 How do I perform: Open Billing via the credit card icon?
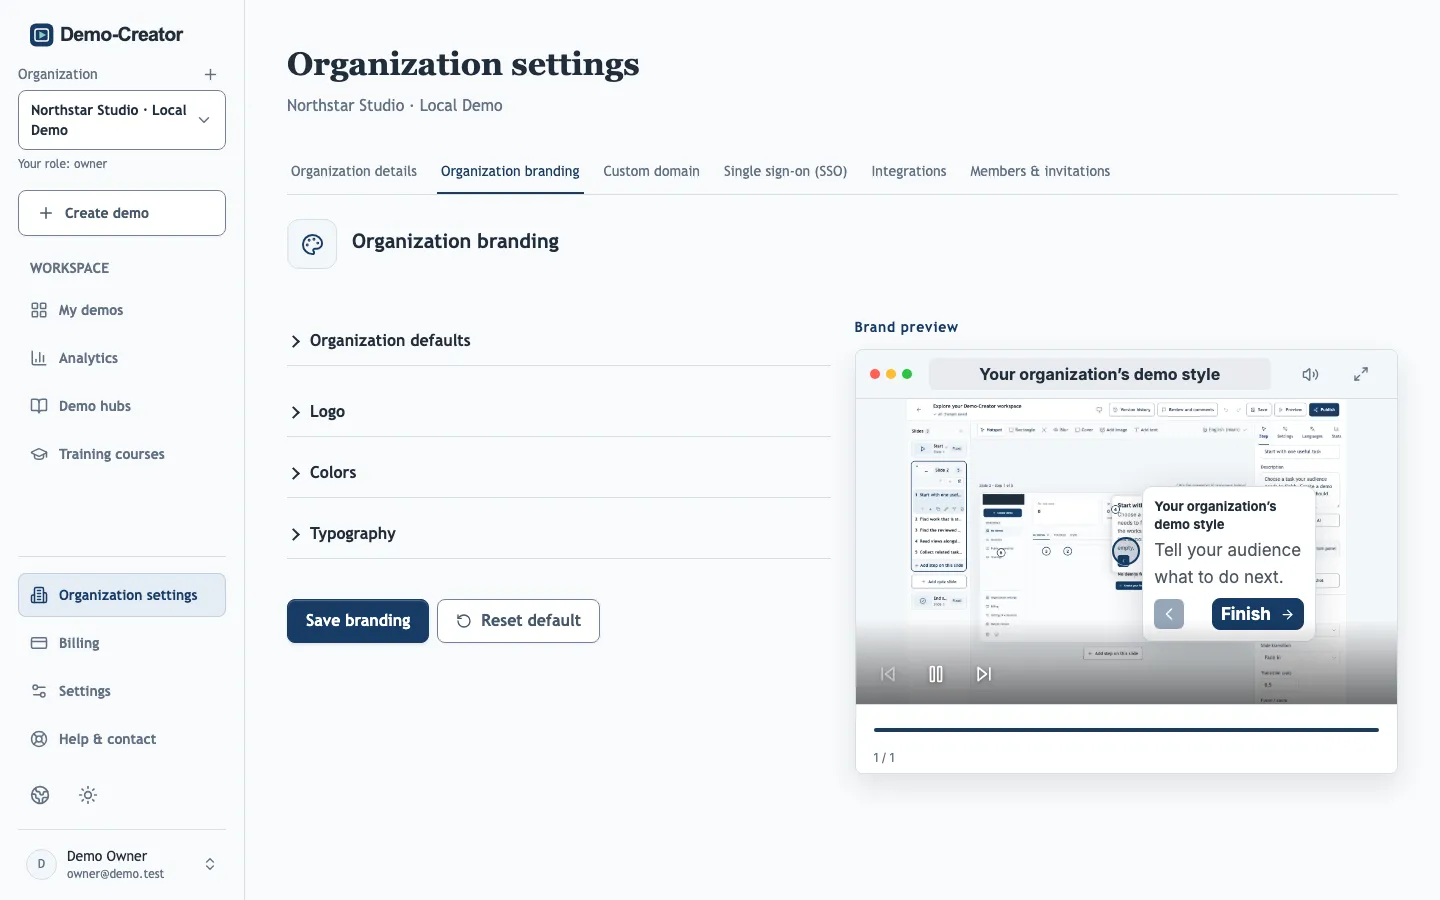[x=39, y=643]
